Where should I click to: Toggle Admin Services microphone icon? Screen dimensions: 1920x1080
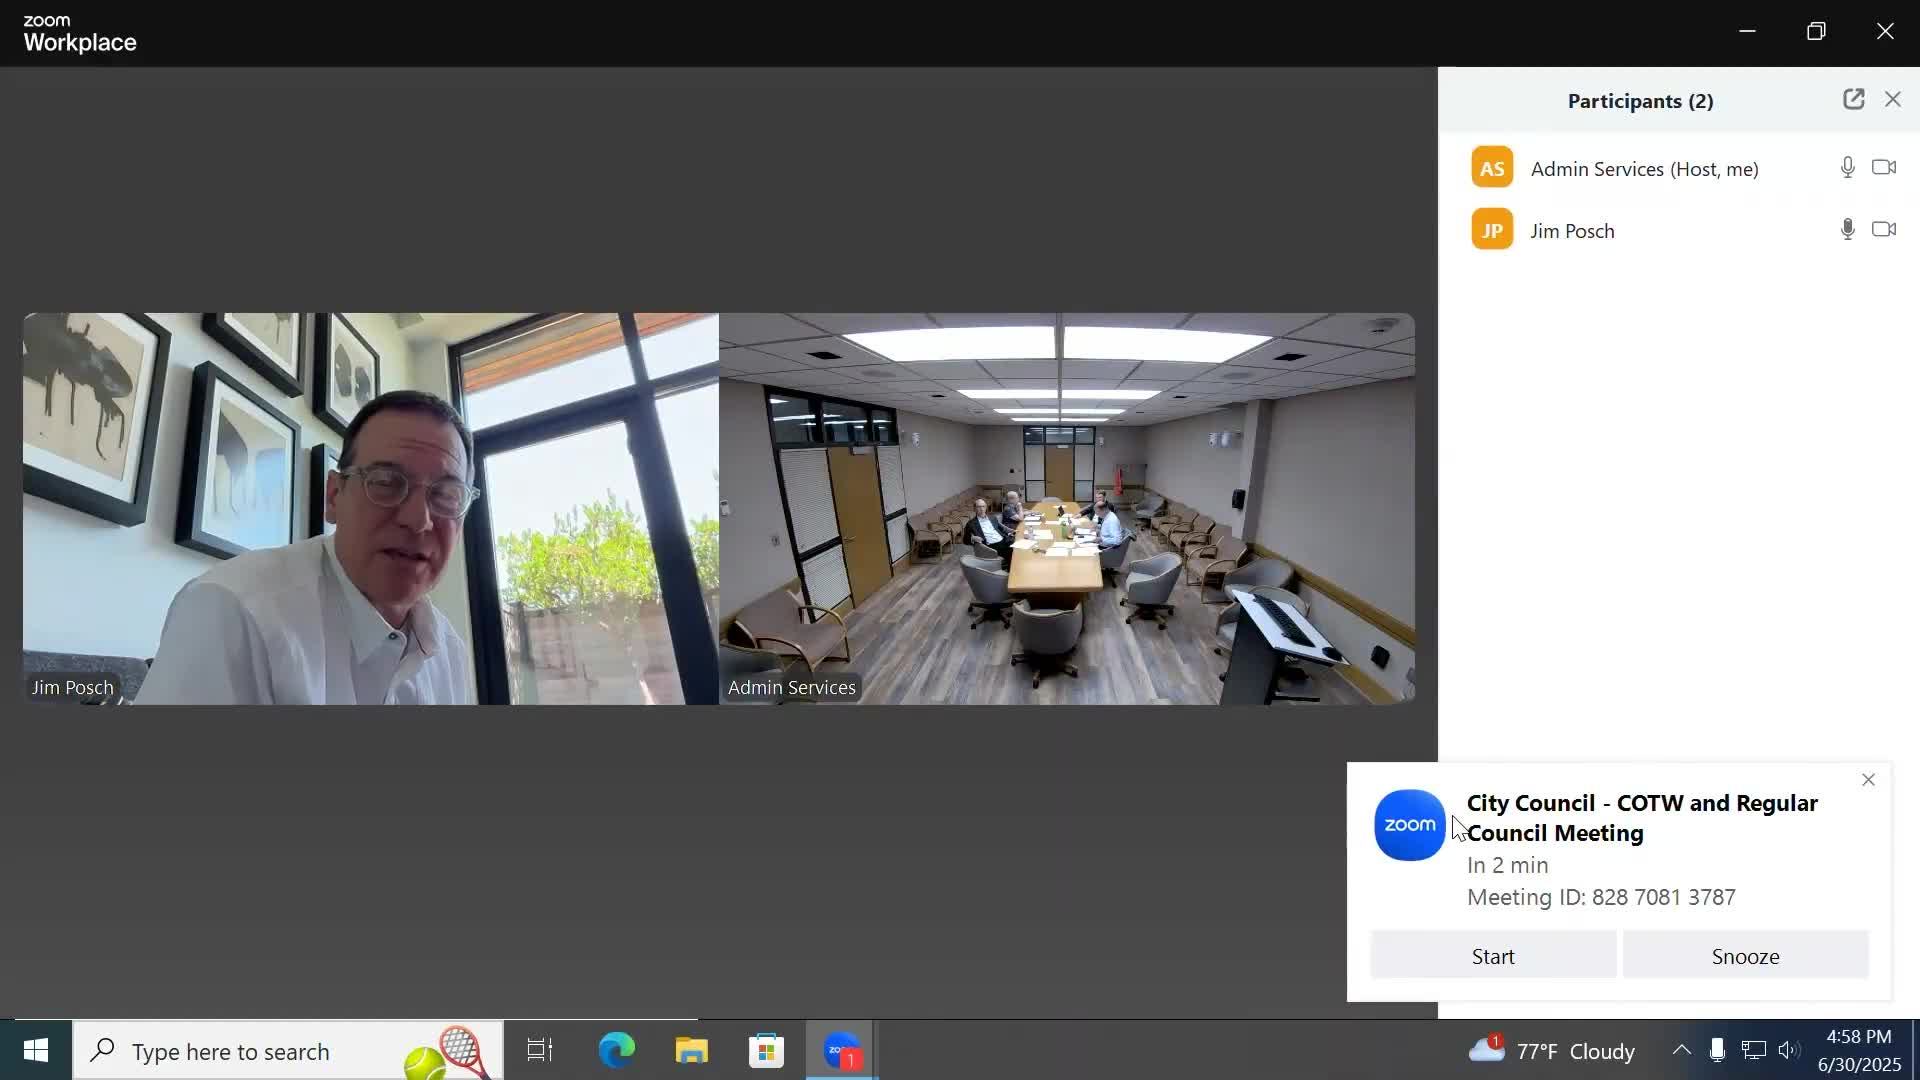click(x=1847, y=168)
